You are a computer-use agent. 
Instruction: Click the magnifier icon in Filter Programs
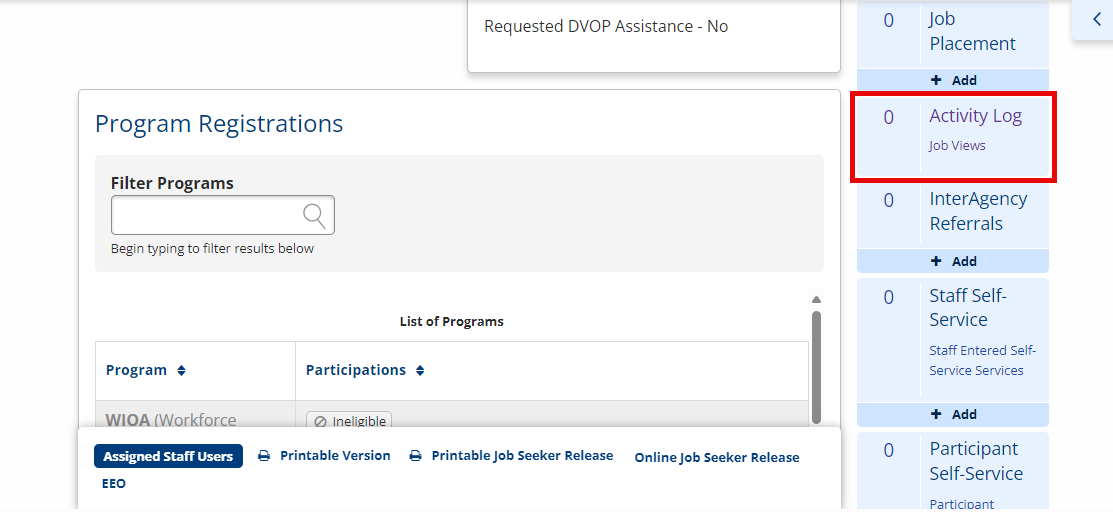click(314, 215)
